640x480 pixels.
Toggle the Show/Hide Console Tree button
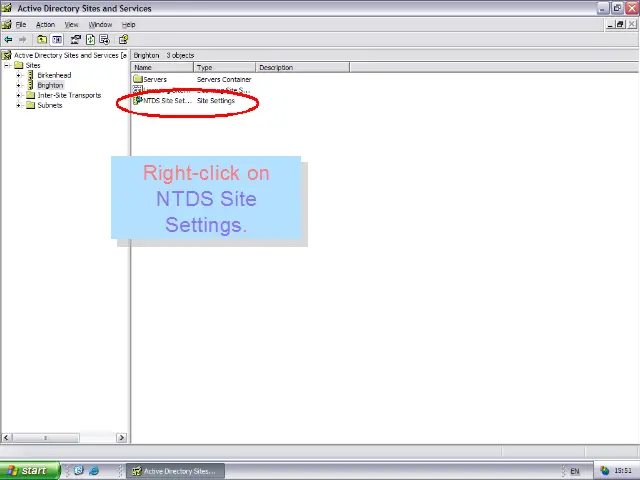(57, 40)
